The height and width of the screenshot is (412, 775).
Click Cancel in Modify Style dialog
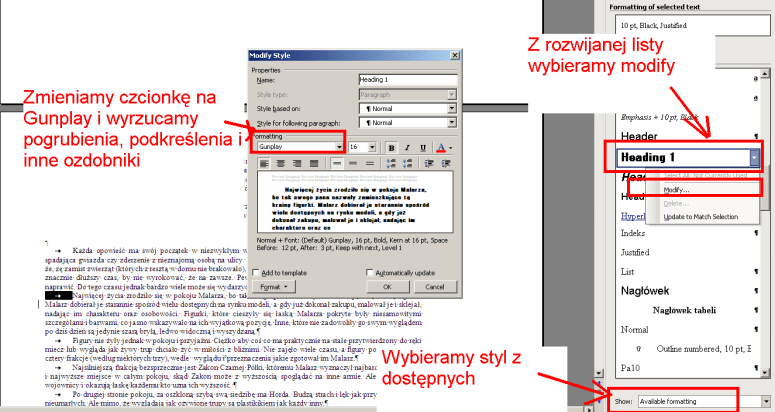(432, 285)
